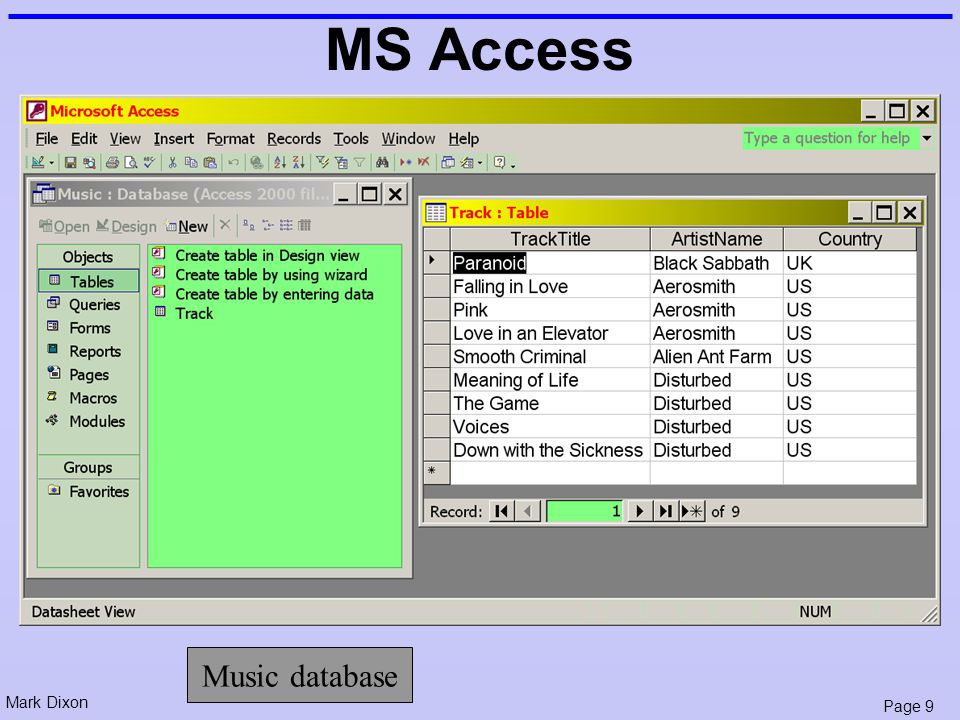This screenshot has height=720, width=960.
Task: Click the Cut scissors icon
Action: pos(172,162)
